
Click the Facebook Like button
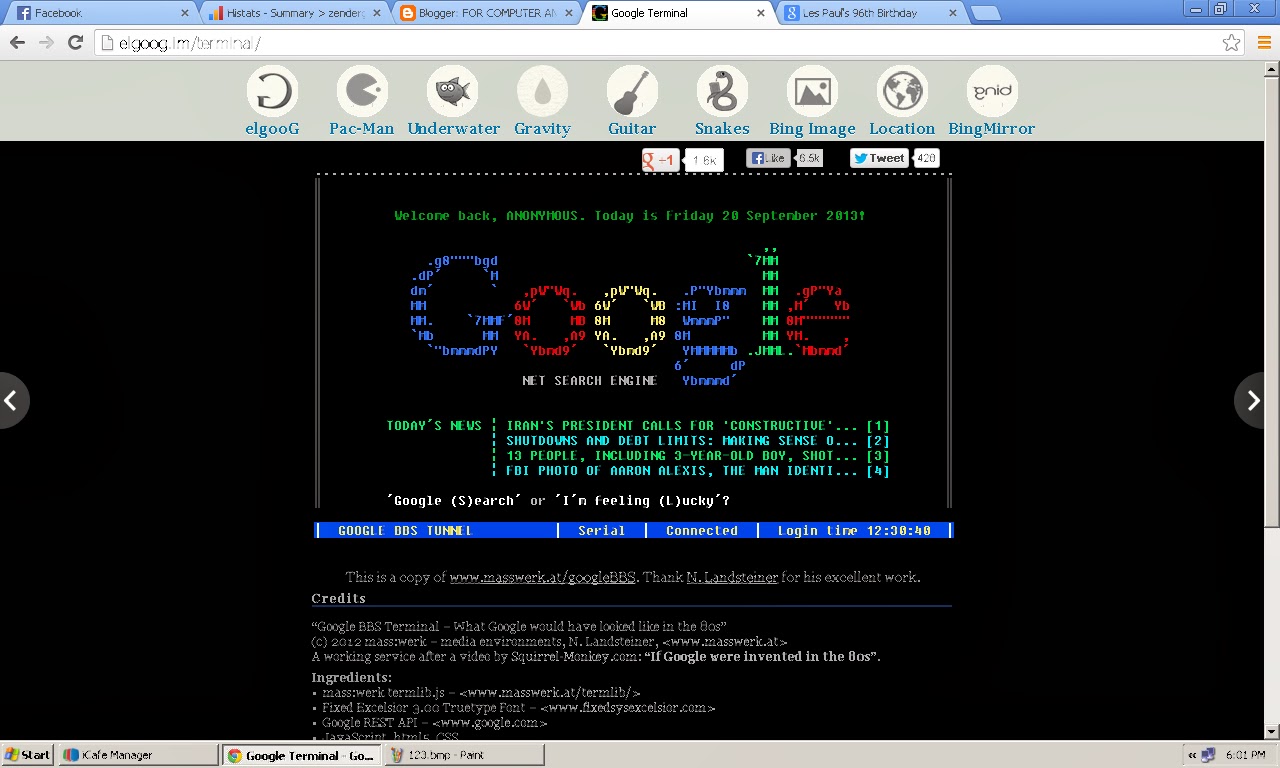[769, 158]
